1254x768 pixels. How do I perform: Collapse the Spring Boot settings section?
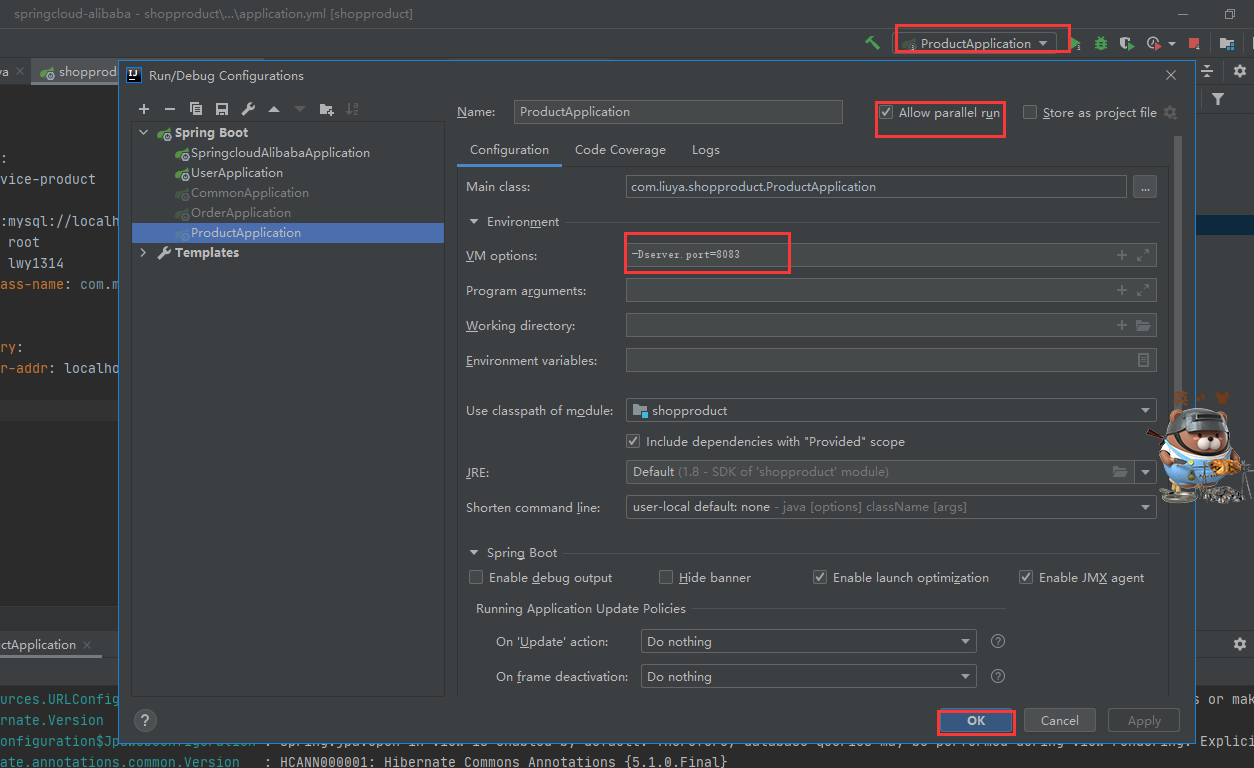click(x=473, y=553)
